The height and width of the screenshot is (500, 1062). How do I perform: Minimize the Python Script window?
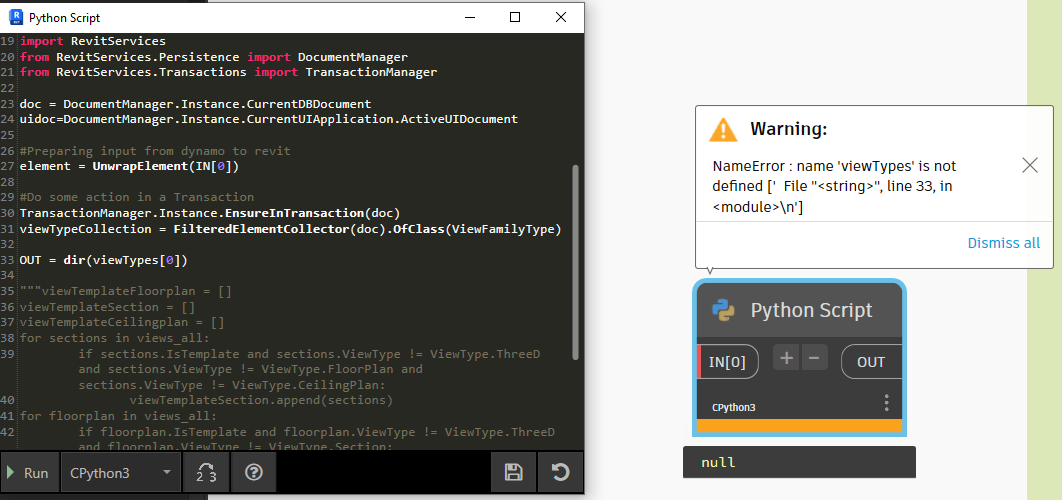[x=469, y=18]
